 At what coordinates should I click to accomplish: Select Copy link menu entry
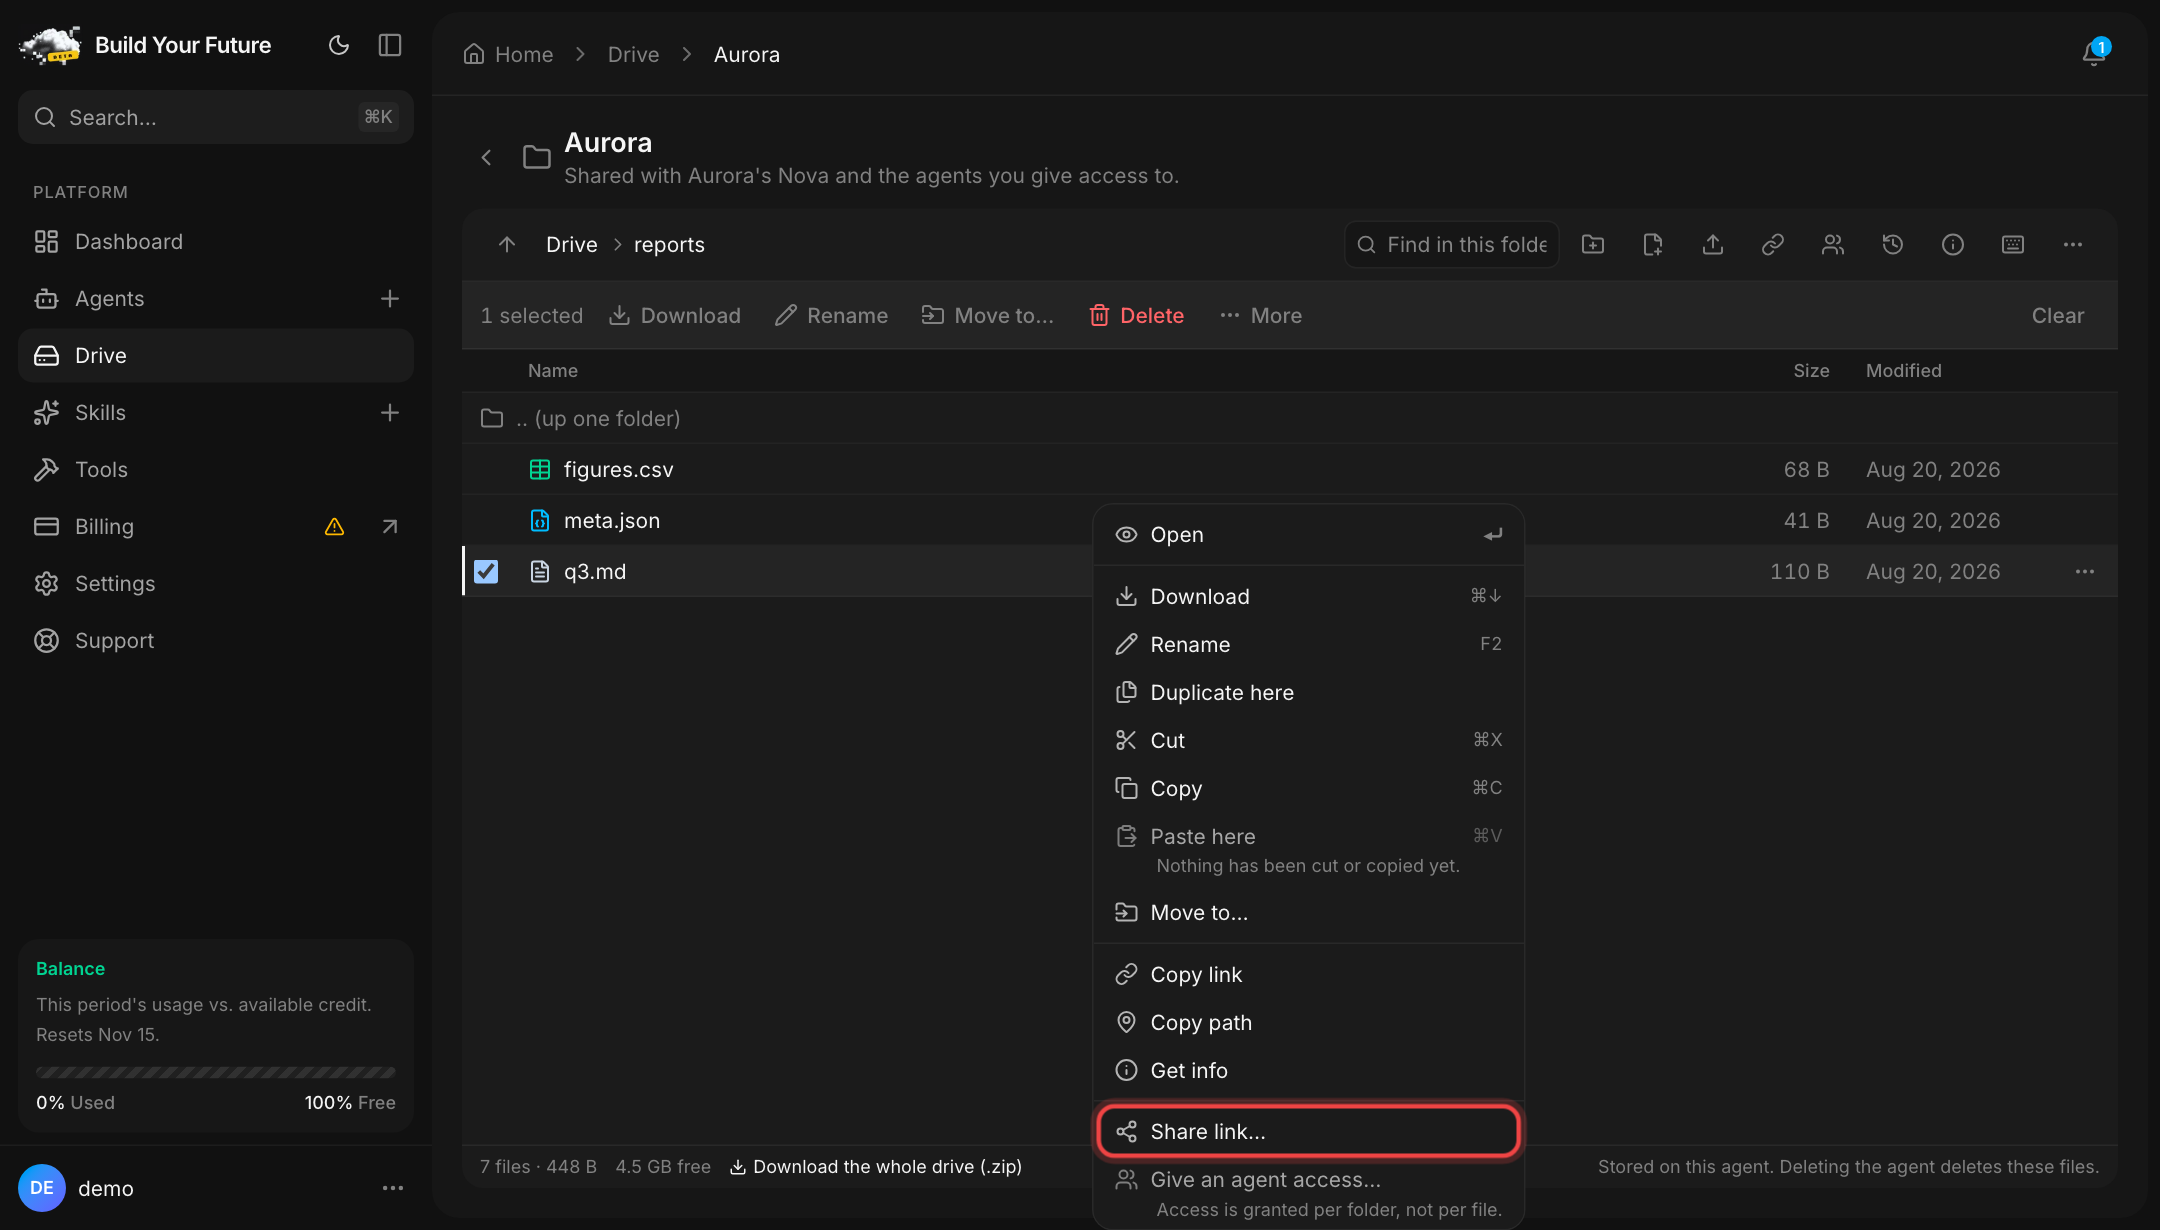click(x=1308, y=975)
